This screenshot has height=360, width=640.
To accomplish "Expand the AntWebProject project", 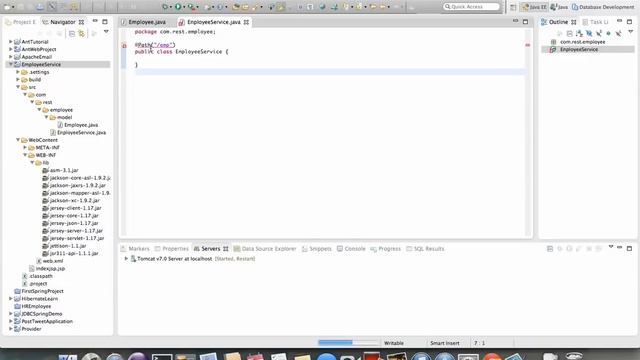I will click(x=11, y=49).
